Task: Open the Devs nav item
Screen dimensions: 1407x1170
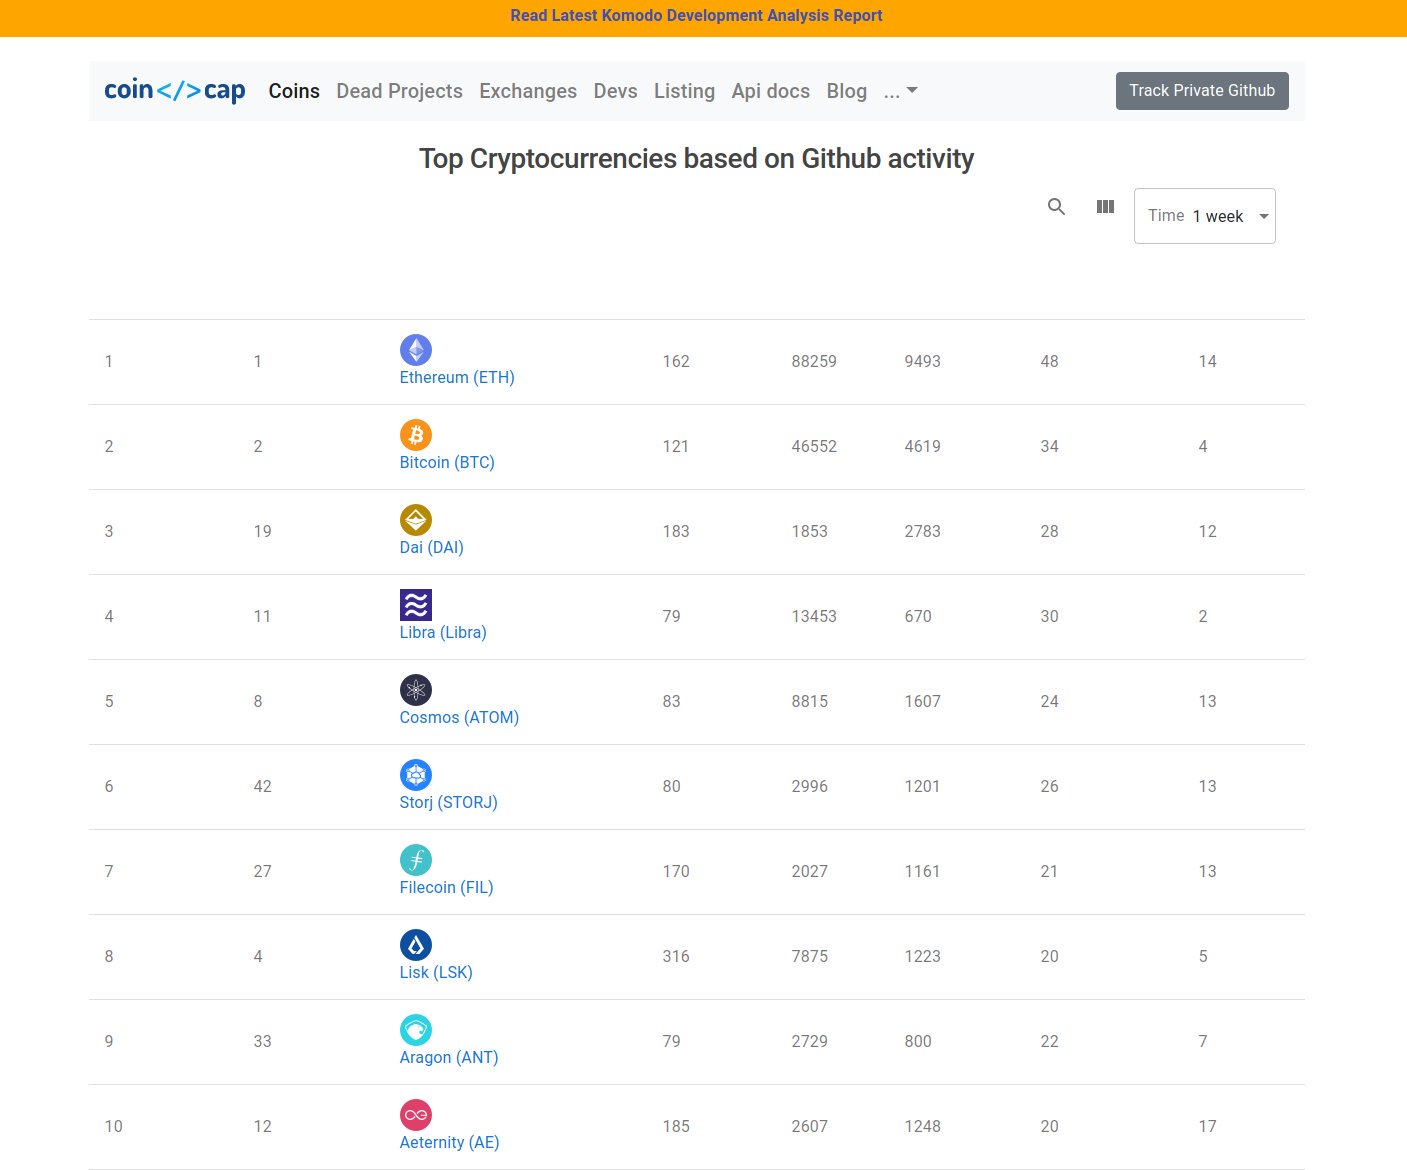Action: (615, 91)
